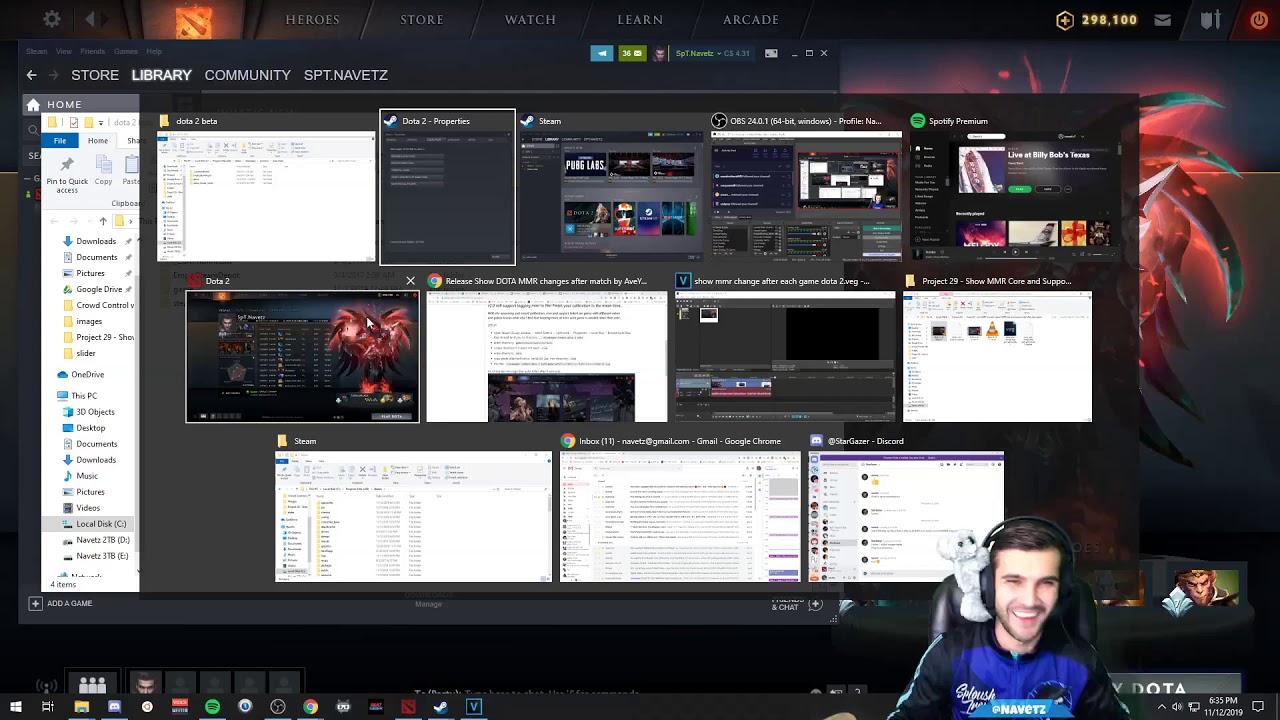The image size is (1280, 720).
Task: Toggle Steam Big Picture mode icon
Action: pyautogui.click(x=771, y=53)
